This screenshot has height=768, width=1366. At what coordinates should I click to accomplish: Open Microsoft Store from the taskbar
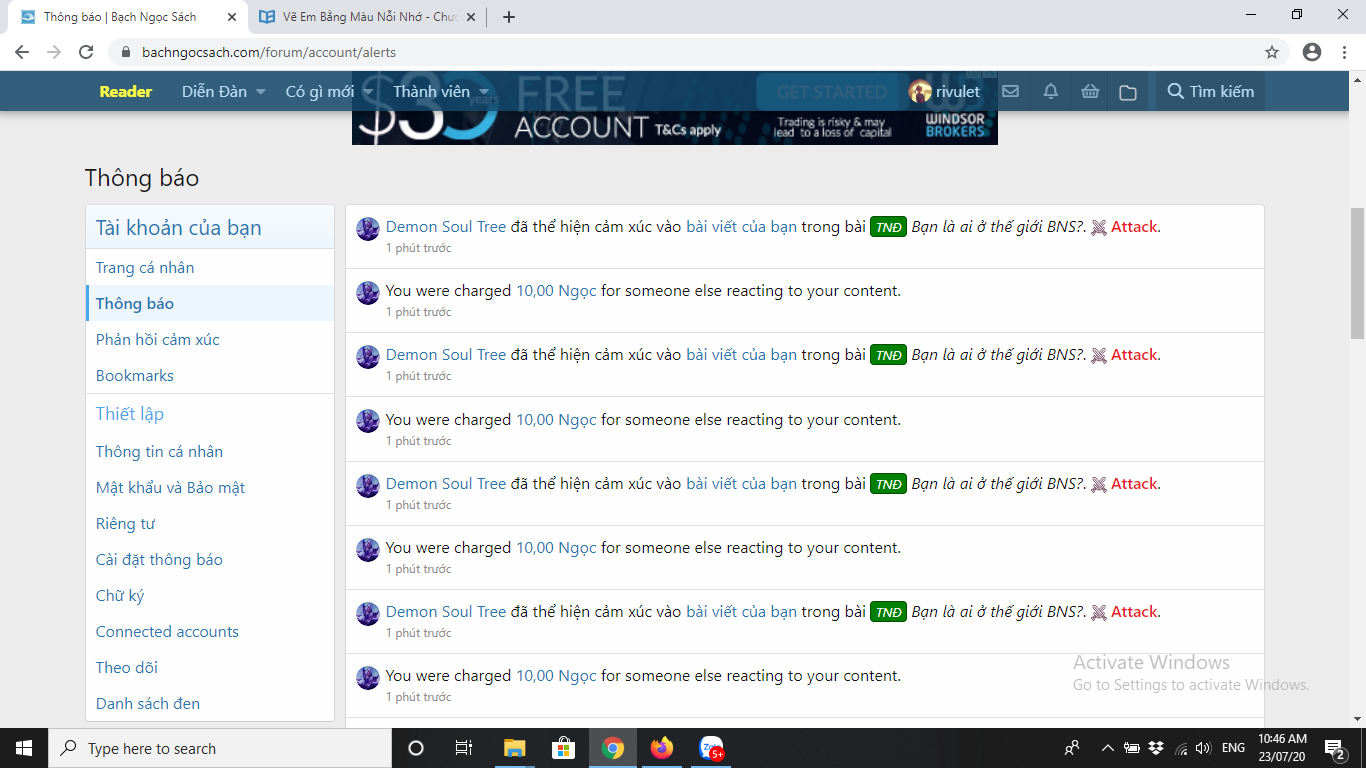[564, 748]
